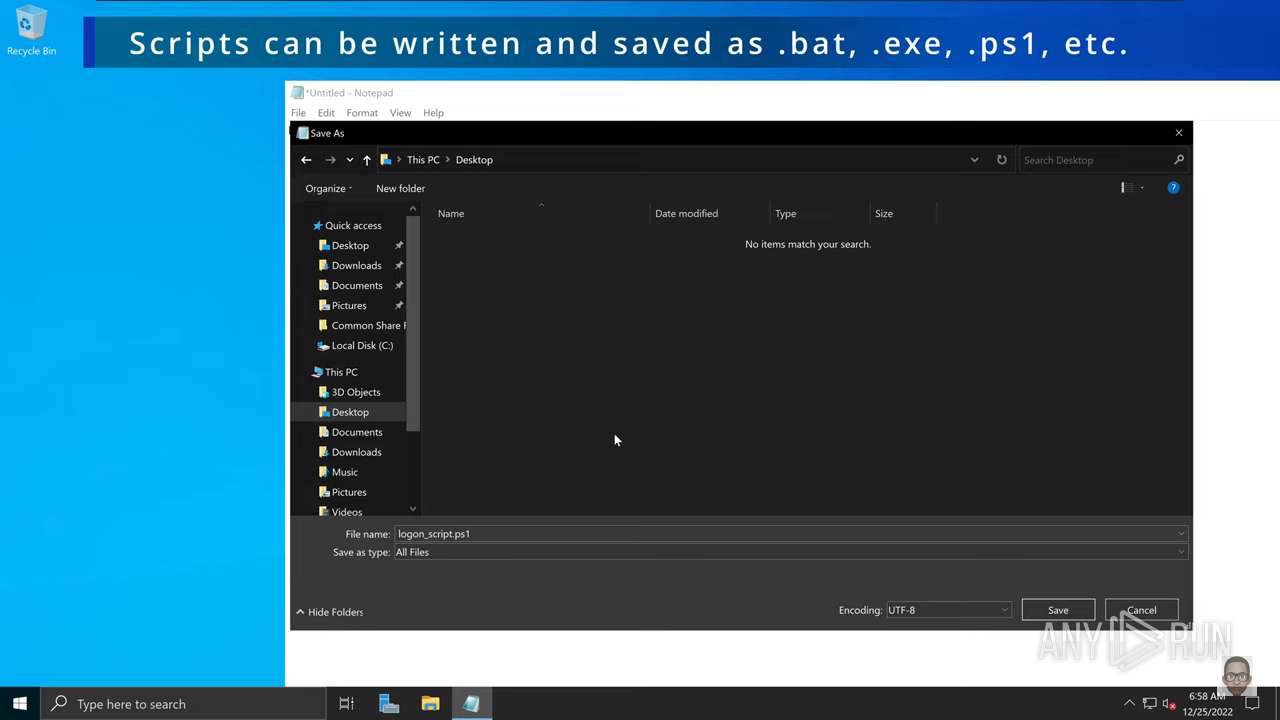Open recent locations dropdown beside forward arrow
Screen dimensions: 1280x720
349,160
